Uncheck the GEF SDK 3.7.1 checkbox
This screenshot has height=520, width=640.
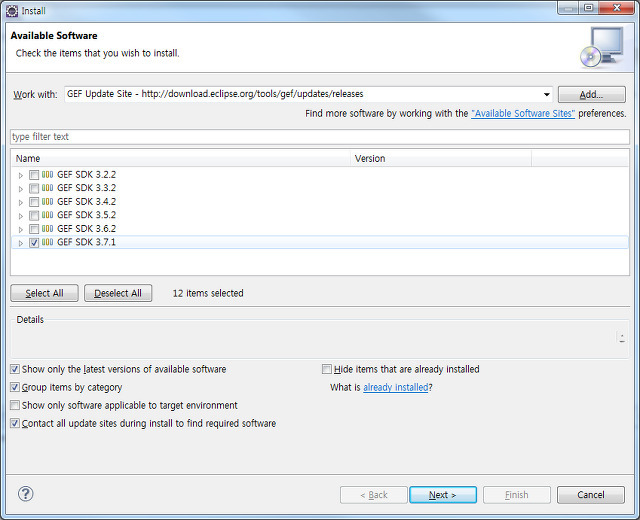(x=34, y=242)
